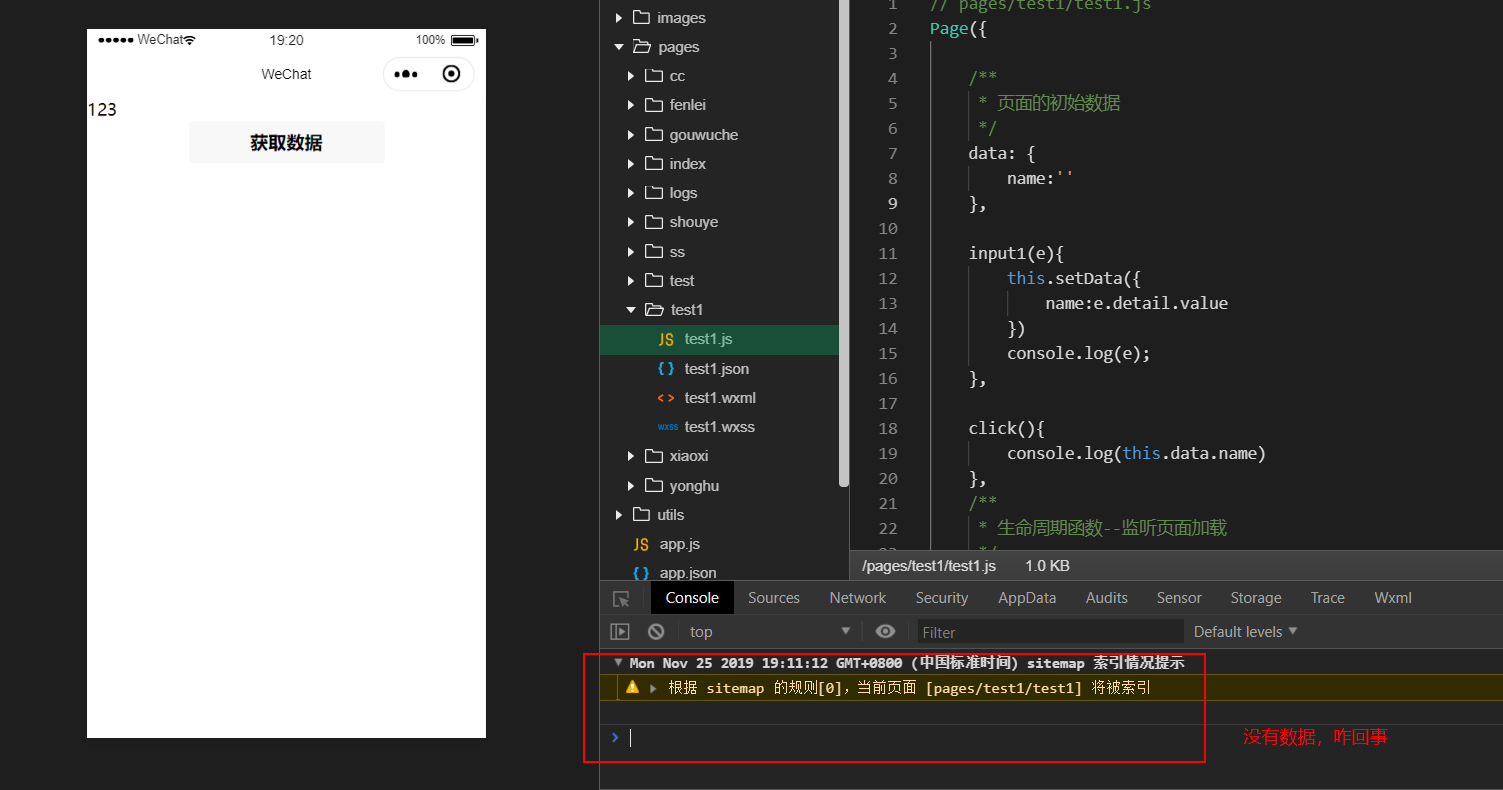
Task: Expand the gouwuche folder arrow
Action: tap(631, 135)
